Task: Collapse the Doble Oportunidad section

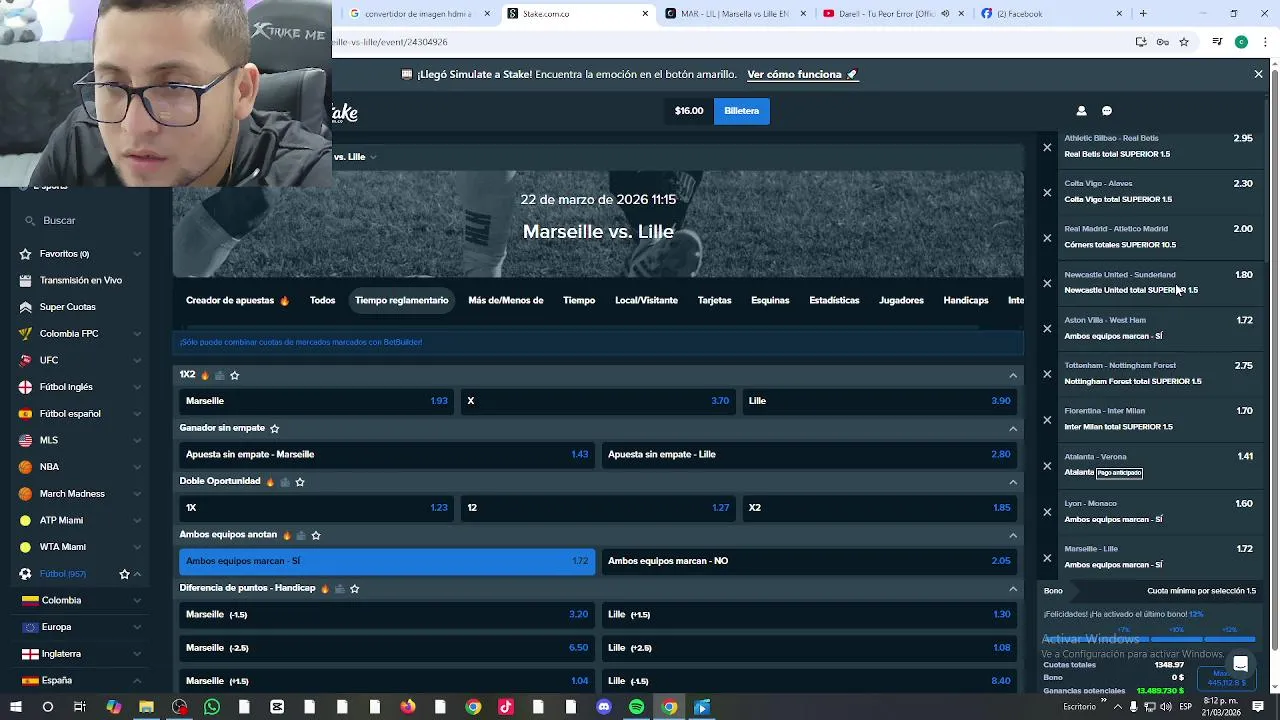Action: click(1013, 482)
